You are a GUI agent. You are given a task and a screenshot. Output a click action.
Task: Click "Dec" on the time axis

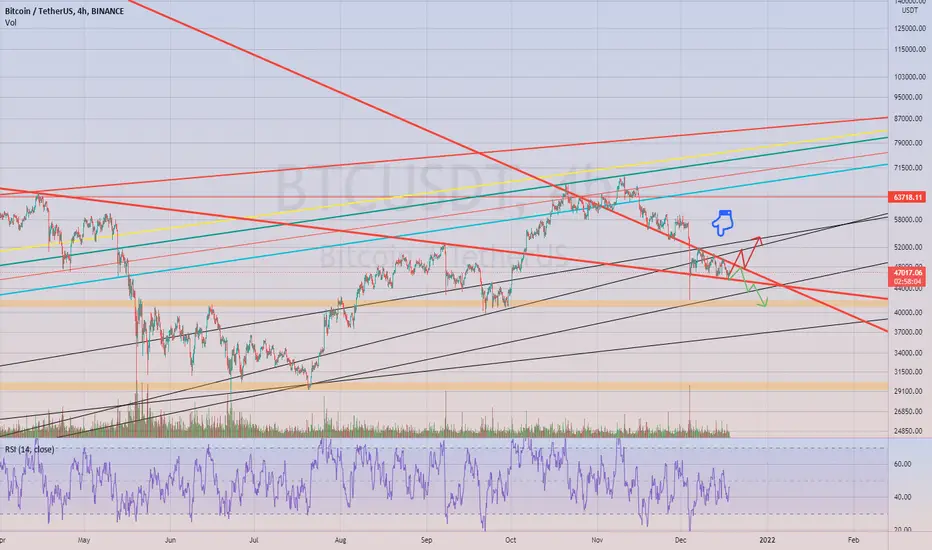(x=681, y=540)
